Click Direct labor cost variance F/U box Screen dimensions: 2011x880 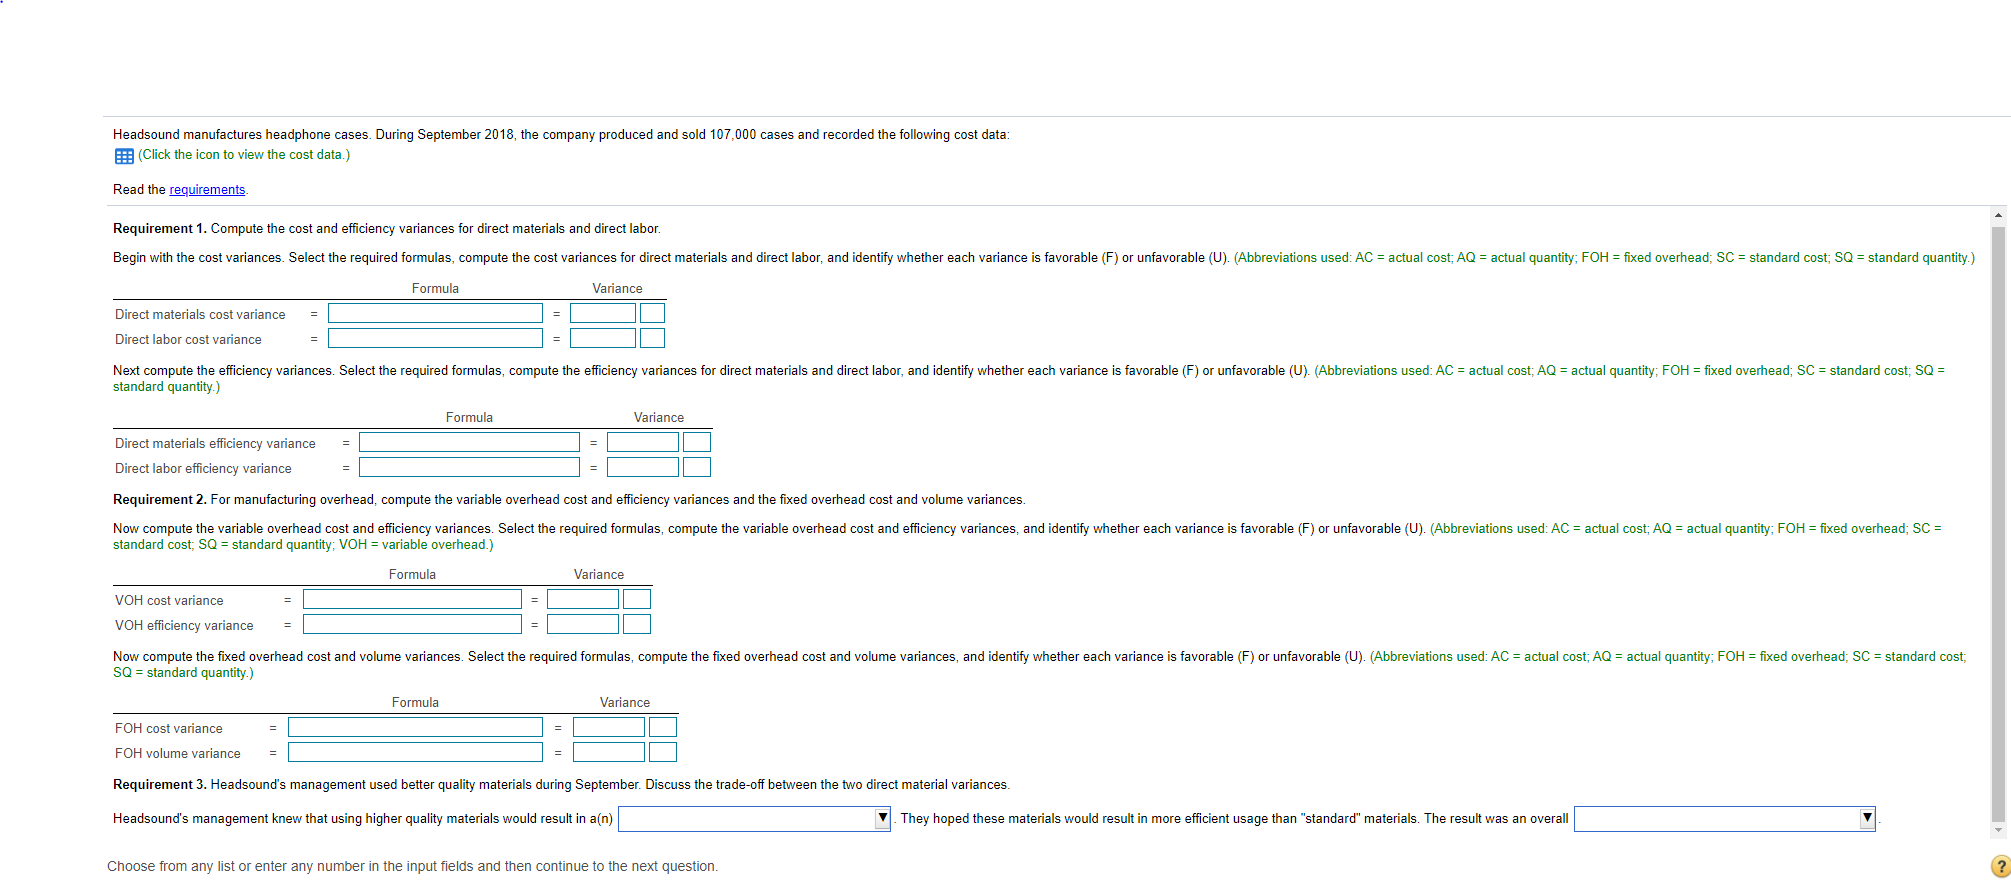652,339
